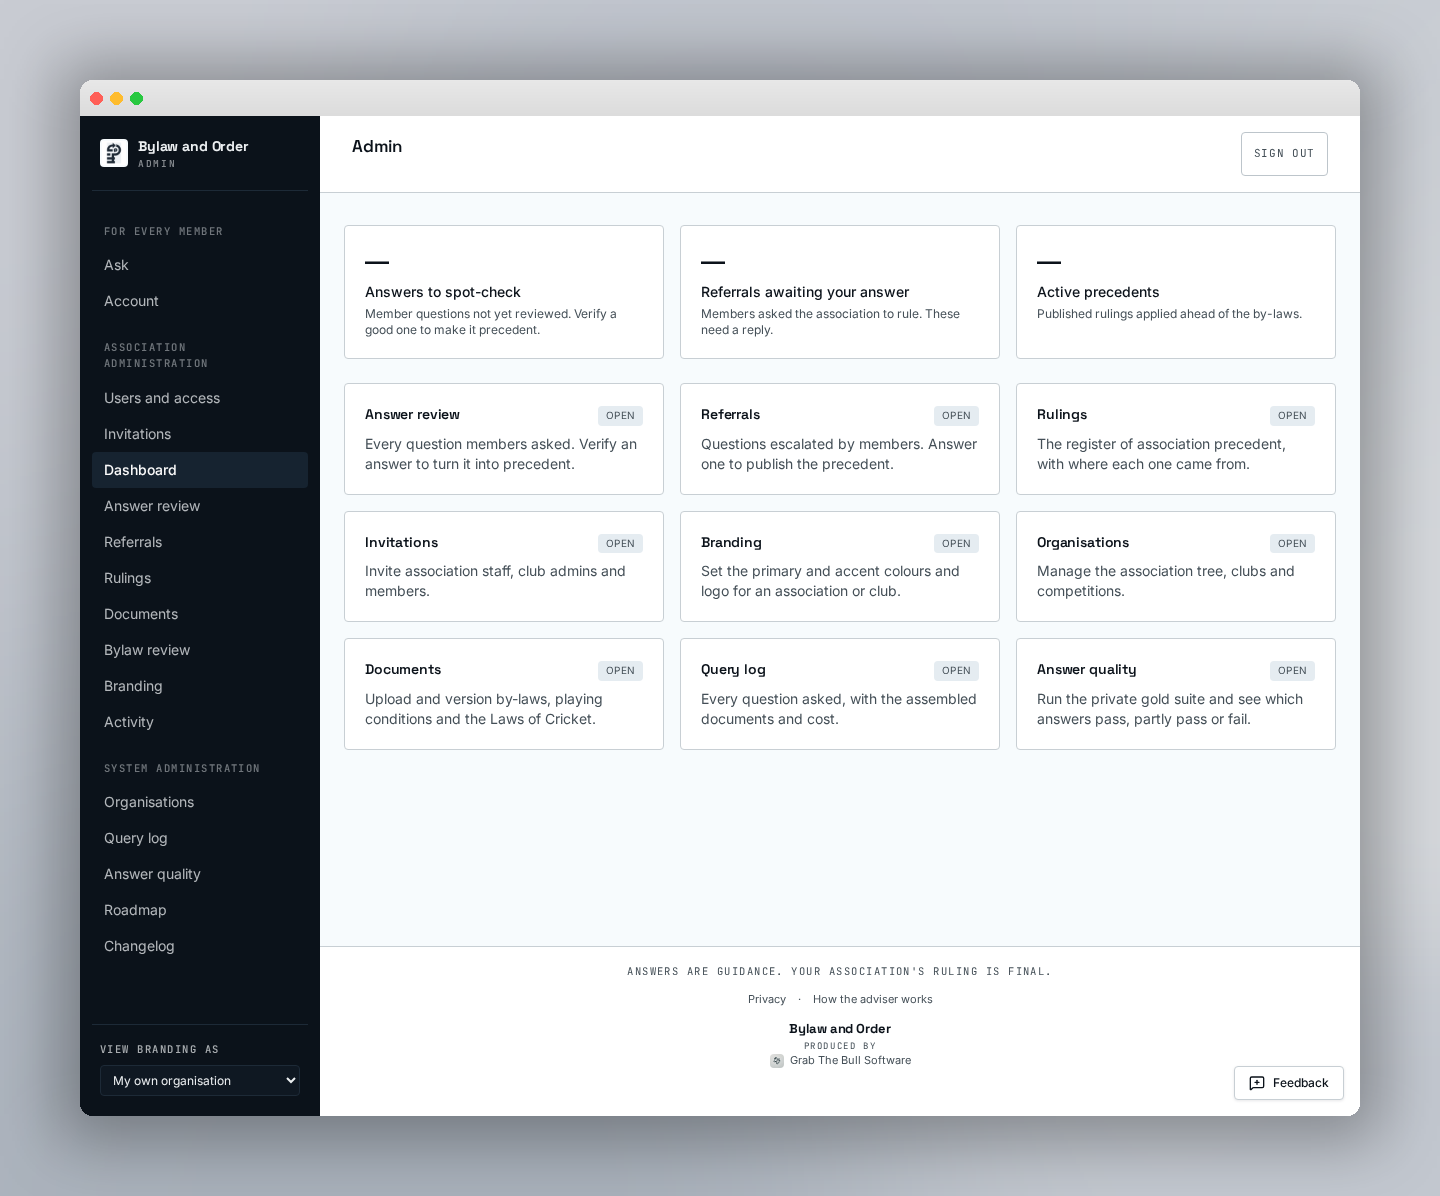Click 'Grab The Bull Software' footer text
The width and height of the screenshot is (1440, 1196).
click(x=850, y=1061)
